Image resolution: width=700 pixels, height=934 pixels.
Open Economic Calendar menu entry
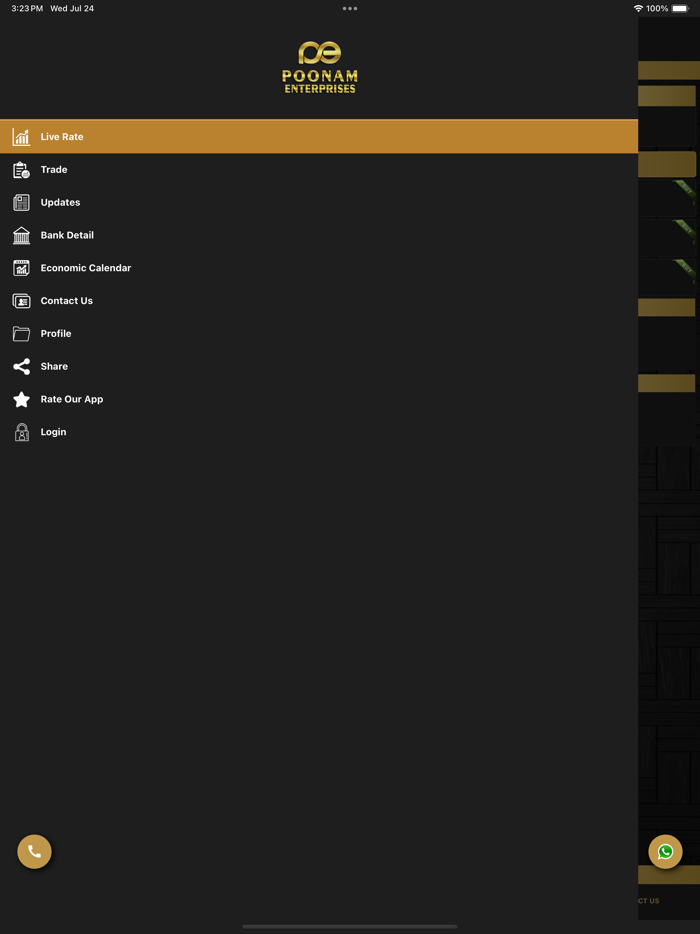pyautogui.click(x=319, y=268)
